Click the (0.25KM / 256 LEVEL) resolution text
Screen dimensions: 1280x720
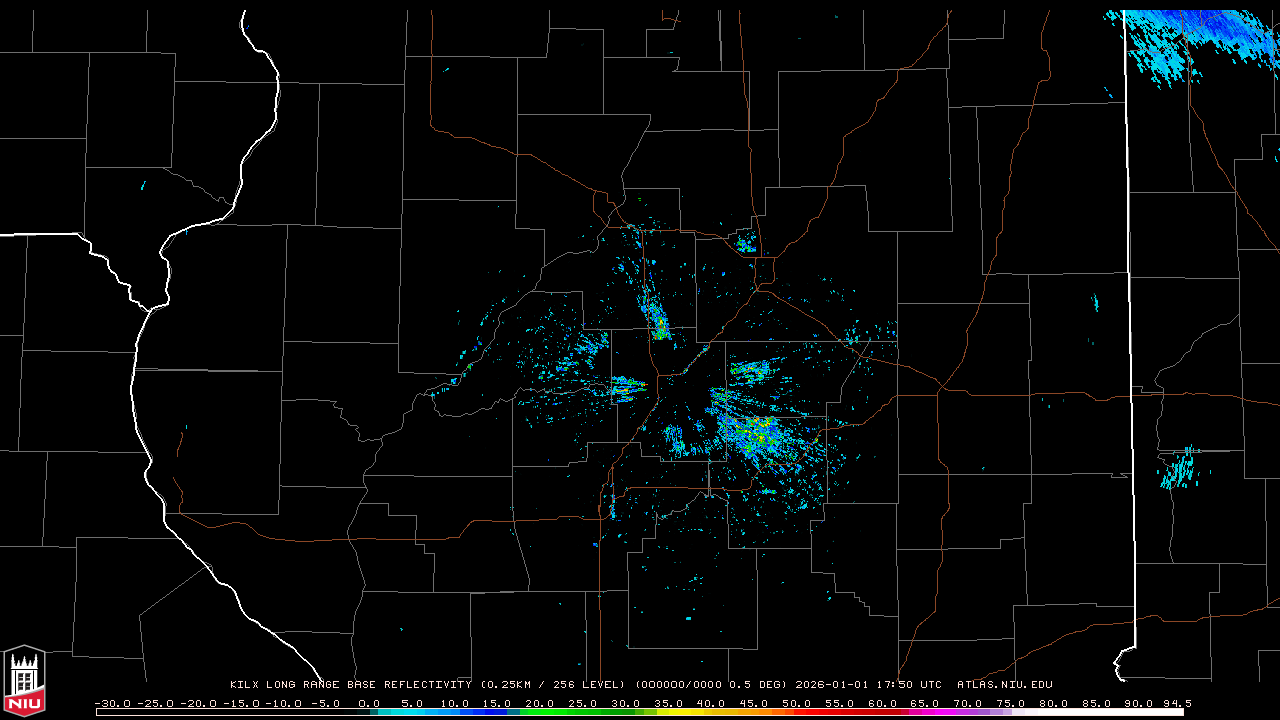coord(553,685)
